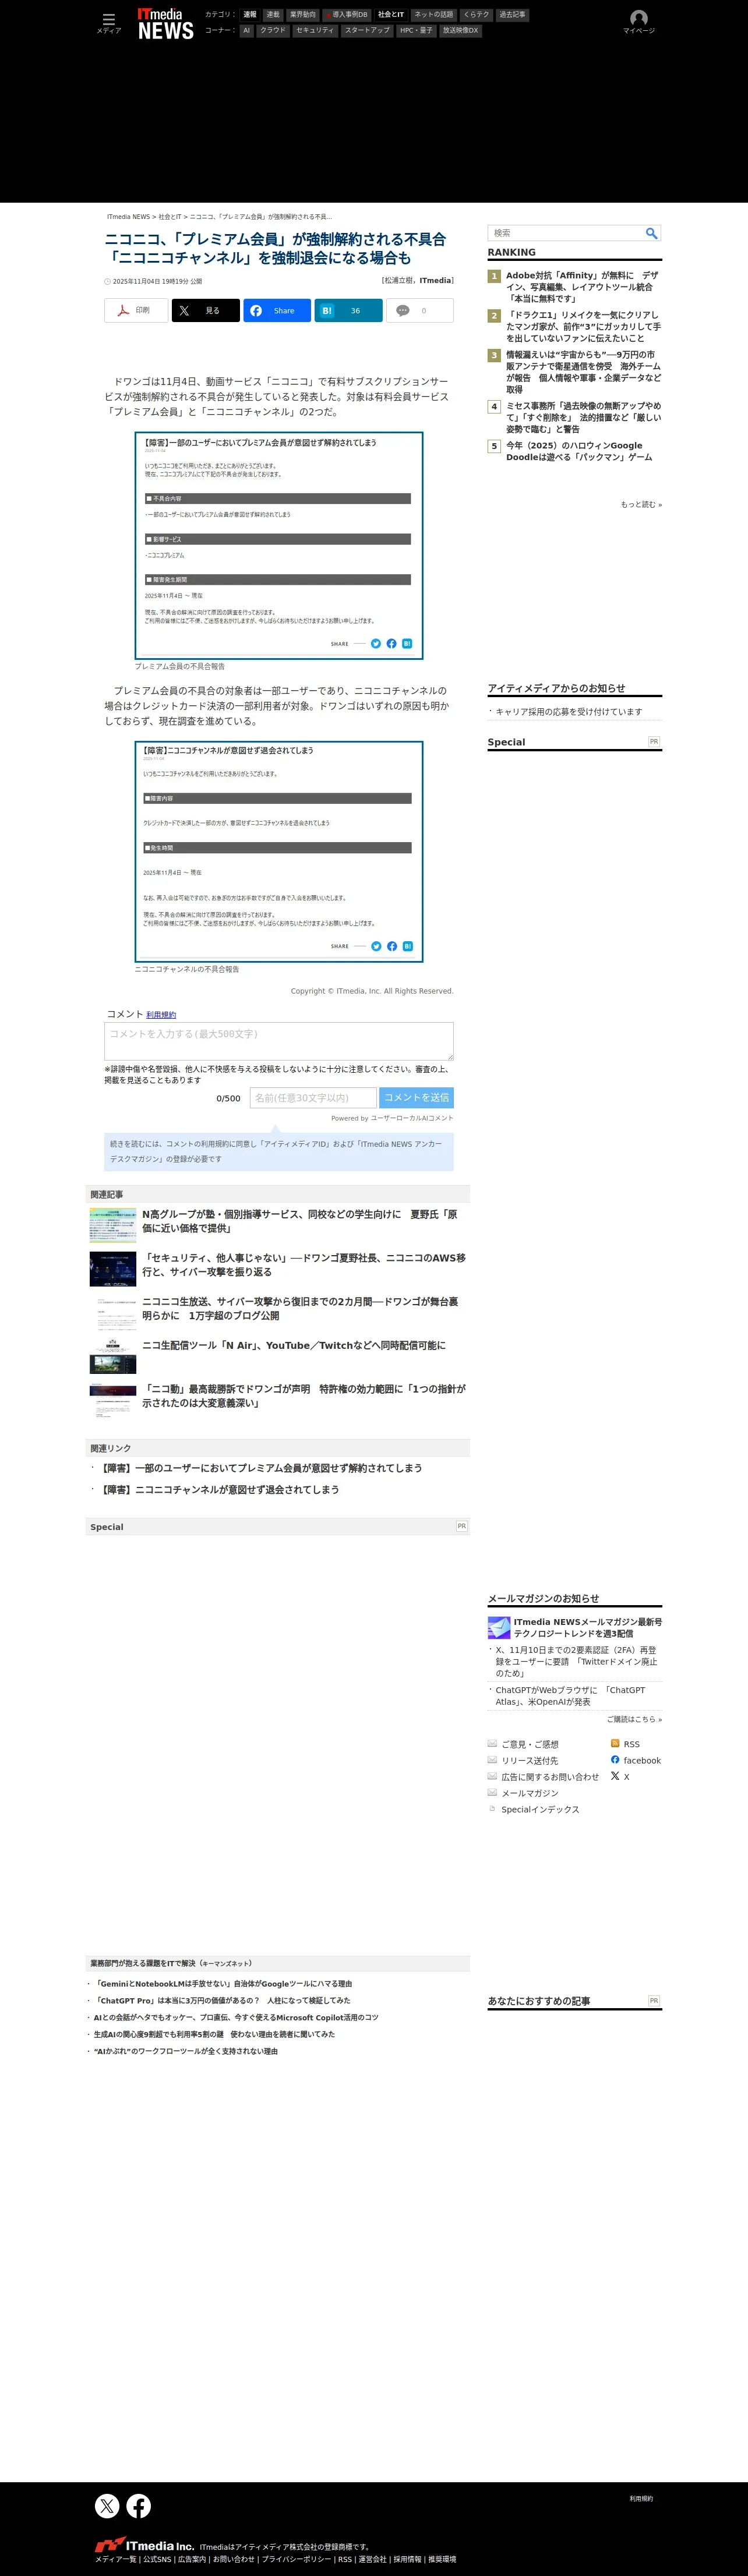Click the search magnifier icon

click(x=651, y=233)
